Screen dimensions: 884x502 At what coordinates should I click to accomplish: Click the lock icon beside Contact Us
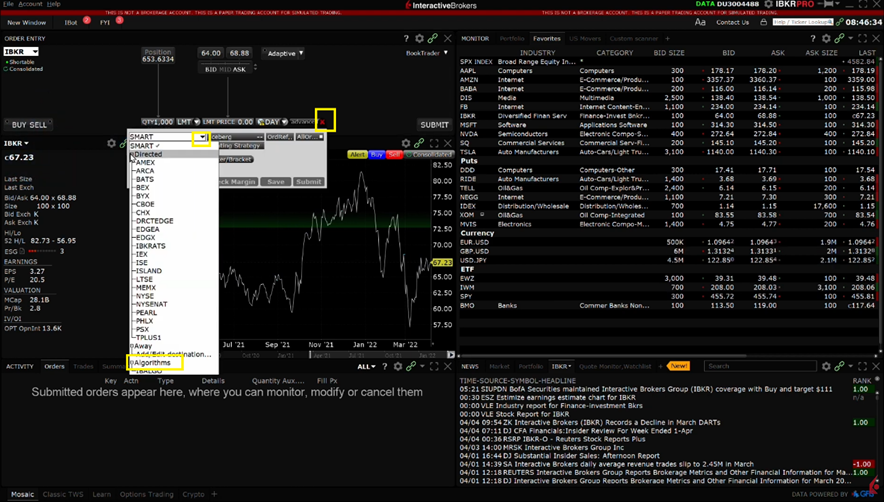pyautogui.click(x=764, y=22)
